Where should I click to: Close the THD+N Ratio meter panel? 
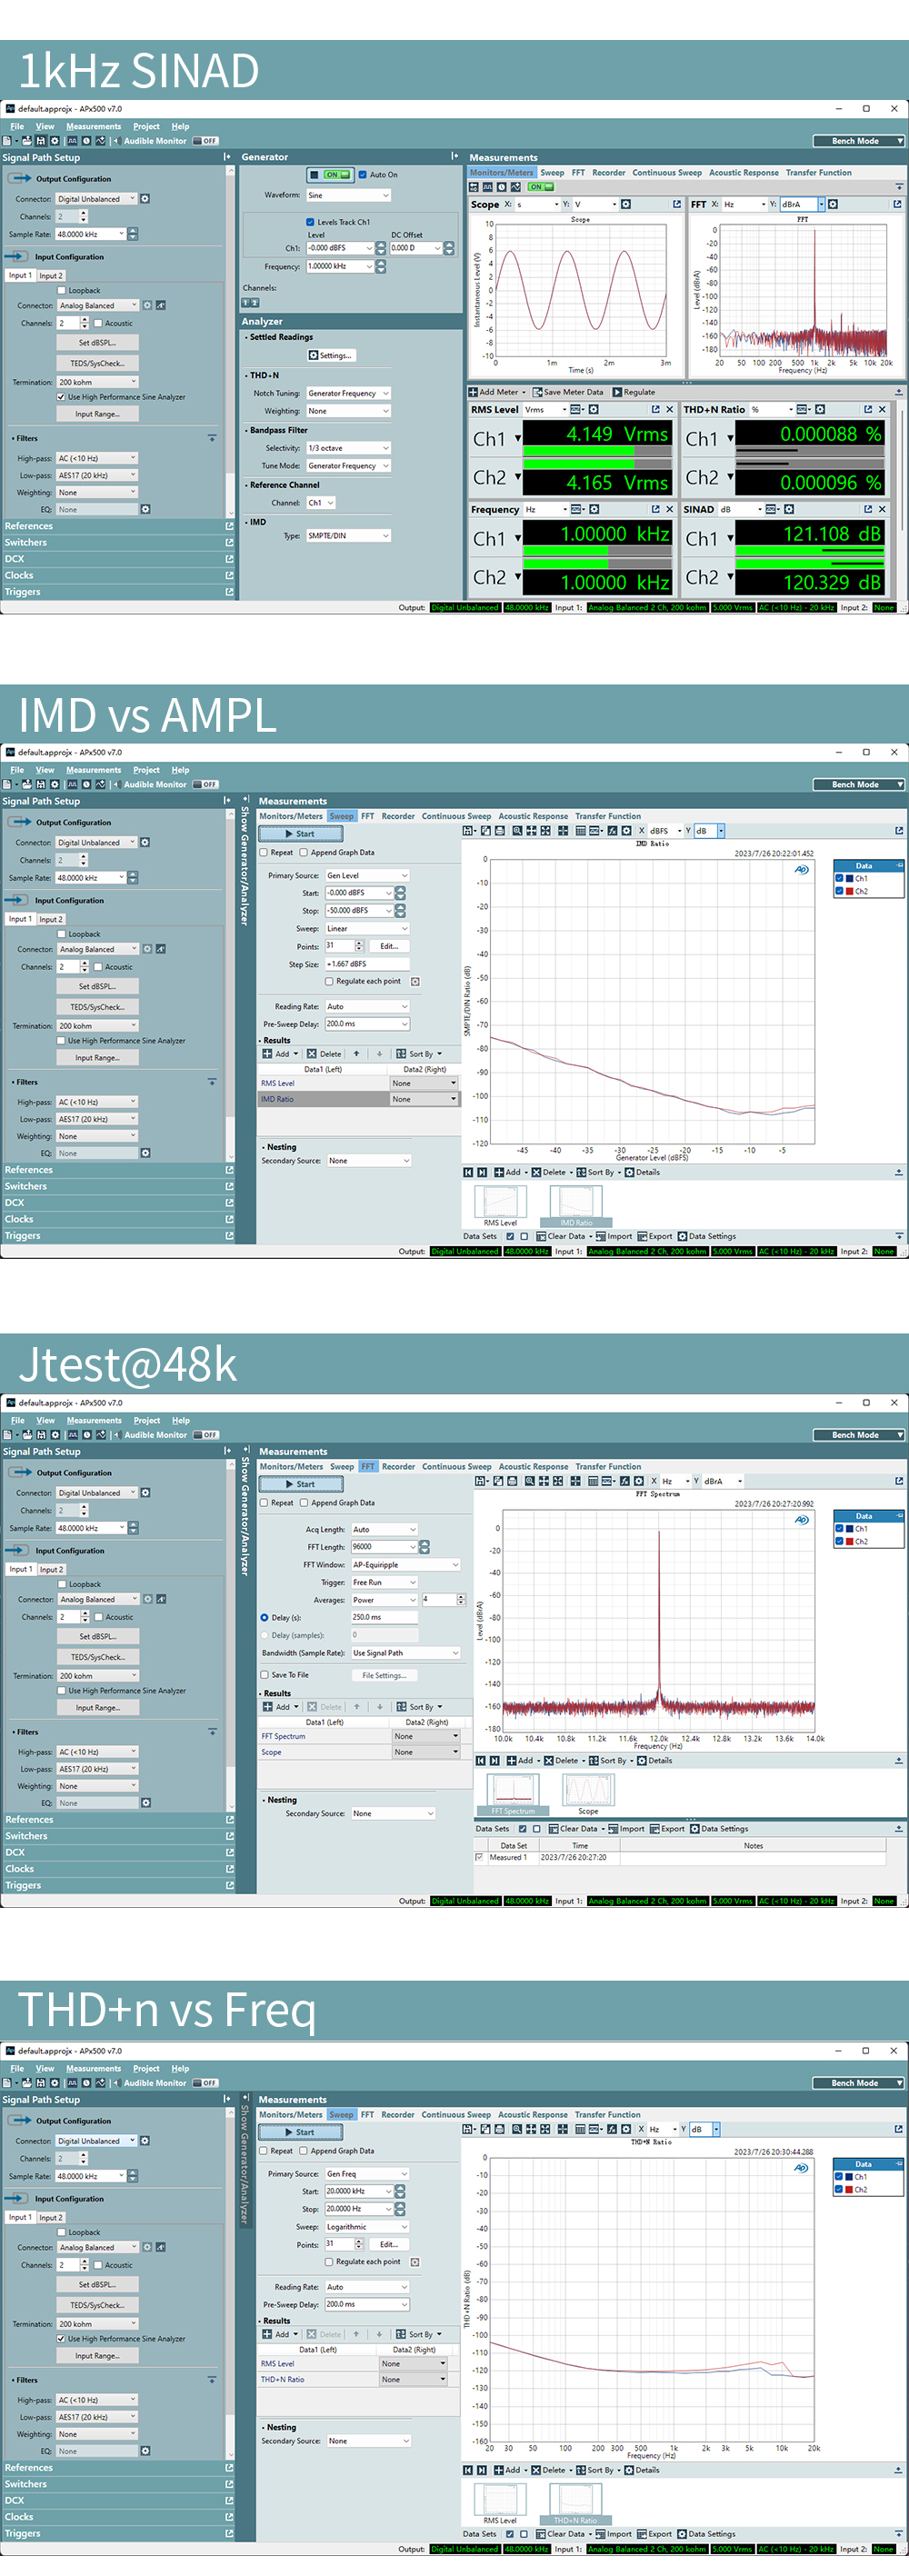882,409
